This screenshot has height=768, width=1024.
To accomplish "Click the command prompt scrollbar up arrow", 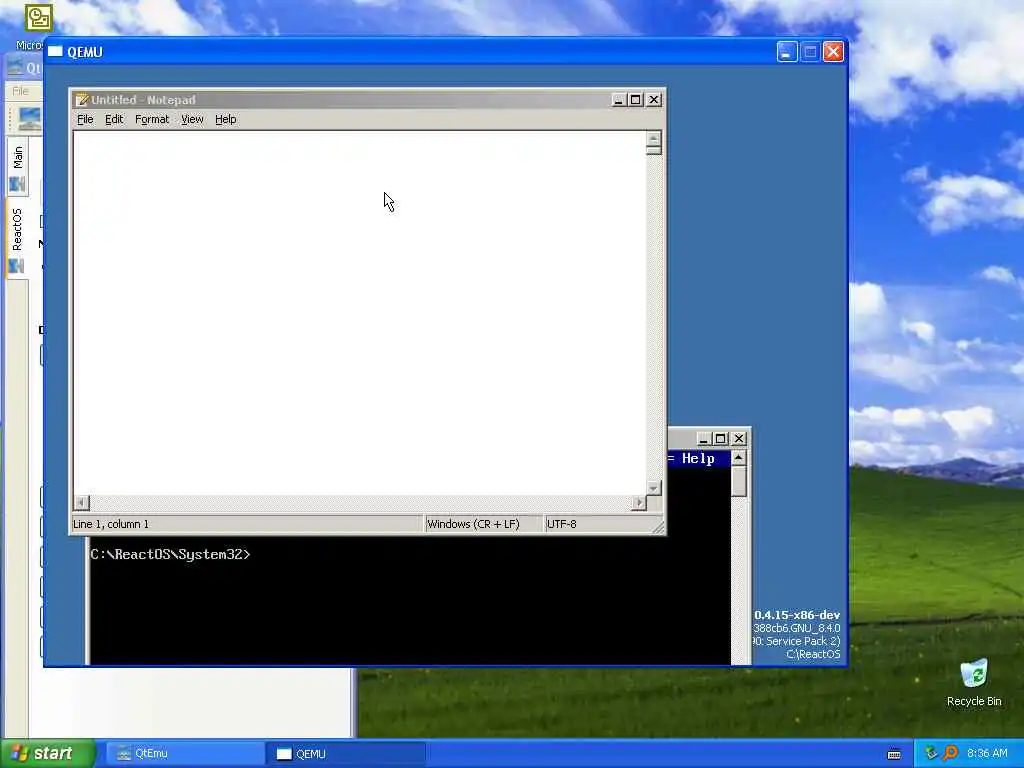I will 739,458.
